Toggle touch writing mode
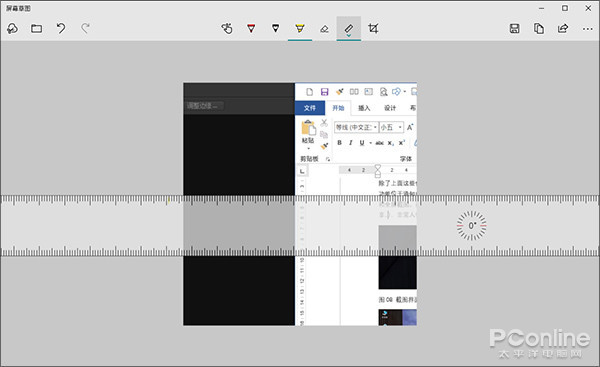Screen dimensions: 600x367 pyautogui.click(x=227, y=28)
